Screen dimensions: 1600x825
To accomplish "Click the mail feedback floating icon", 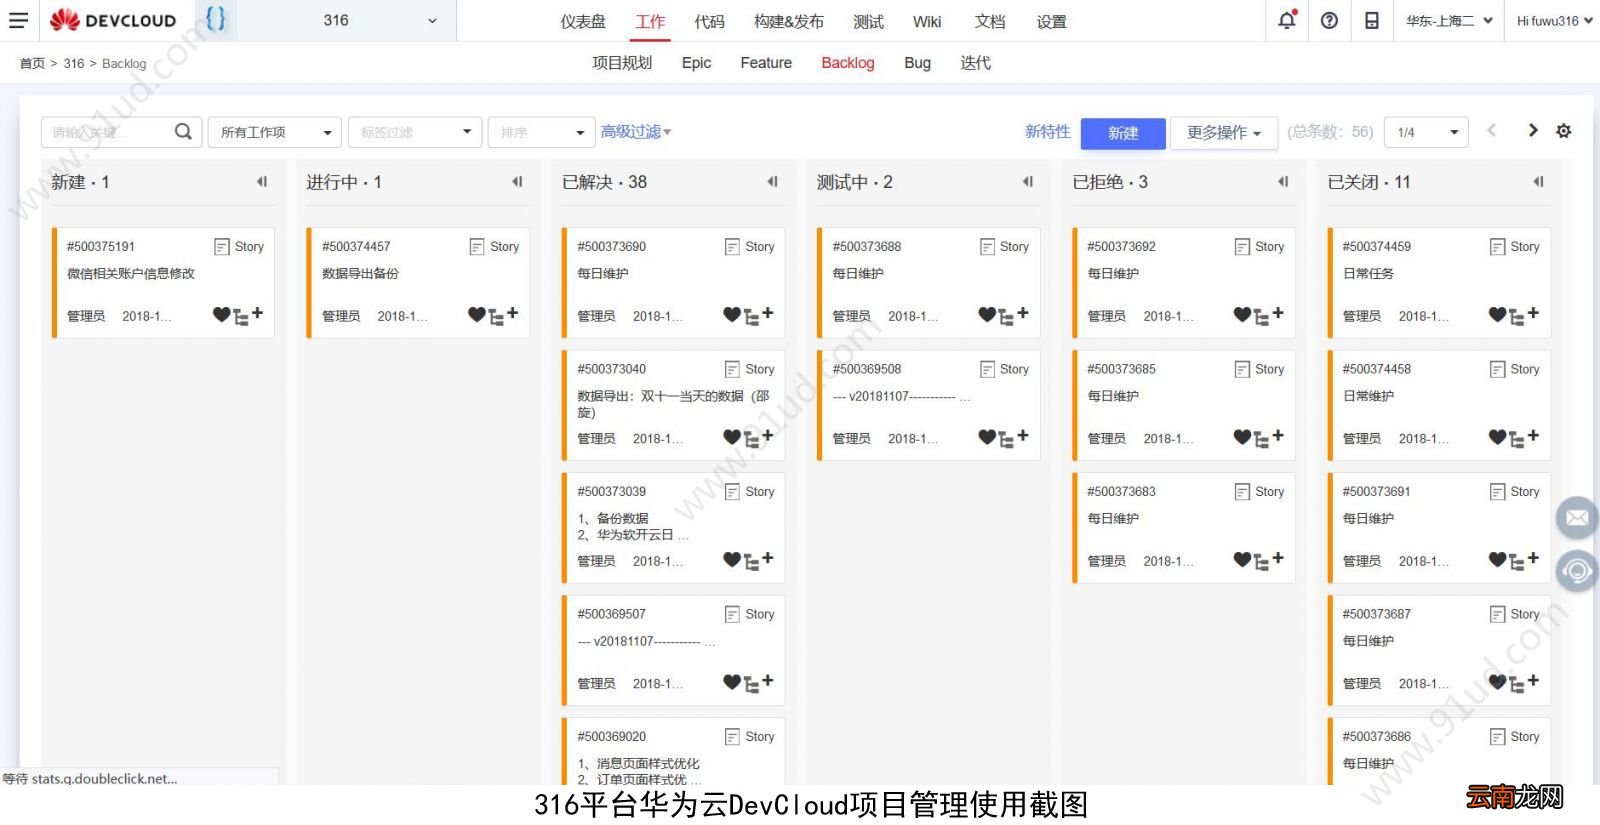I will tap(1576, 517).
